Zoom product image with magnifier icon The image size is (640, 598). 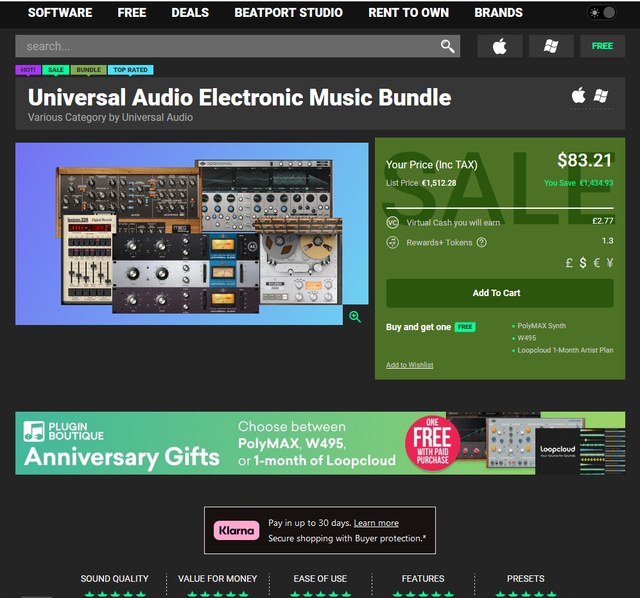[x=355, y=317]
